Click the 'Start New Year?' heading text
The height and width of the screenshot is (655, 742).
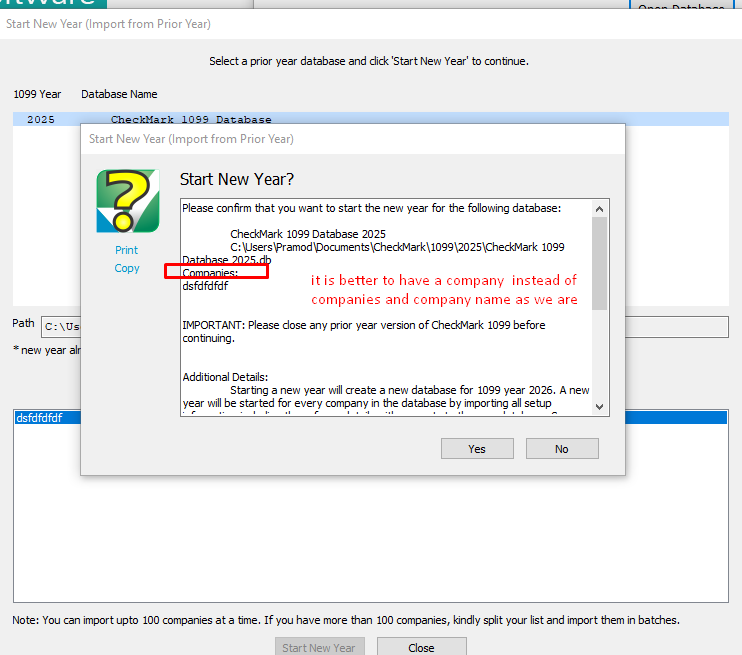(x=237, y=179)
